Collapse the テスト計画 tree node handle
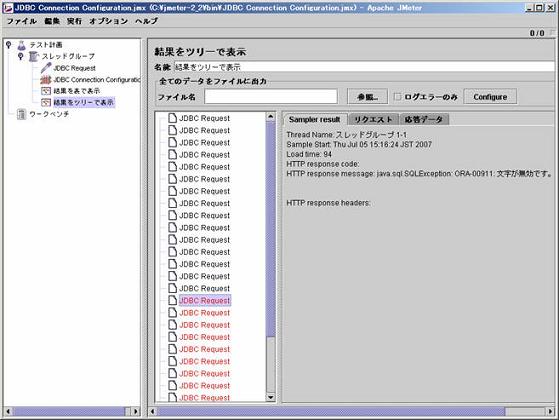This screenshot has width=559, height=420. [9, 45]
